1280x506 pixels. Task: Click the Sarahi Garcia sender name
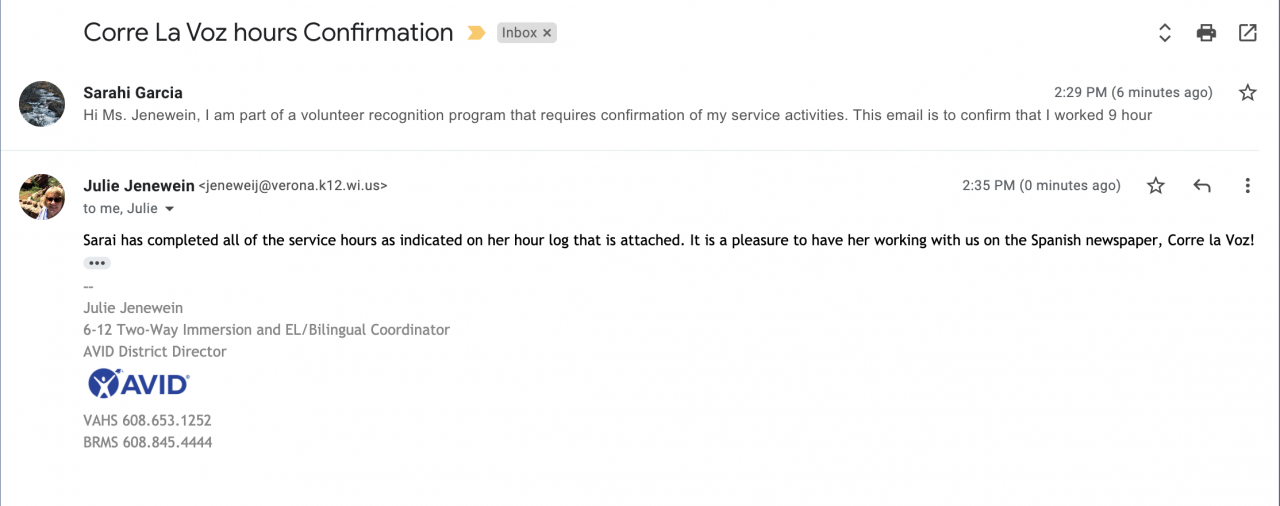133,93
